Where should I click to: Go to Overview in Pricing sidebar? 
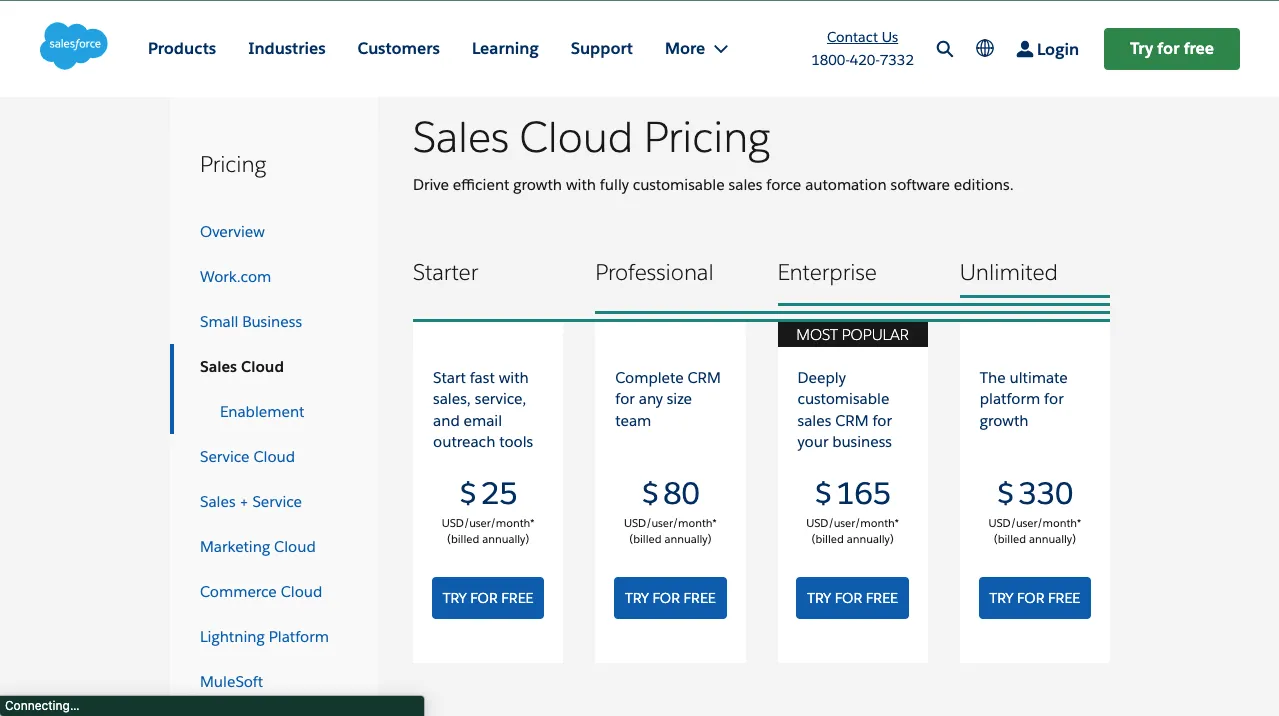pos(232,232)
